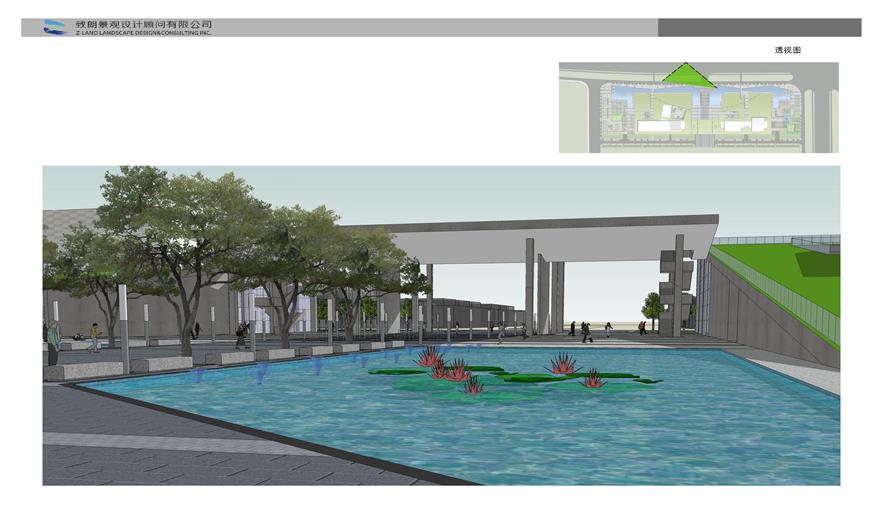
Task: Click the turquoise pond water surface
Action: click(x=600, y=420)
